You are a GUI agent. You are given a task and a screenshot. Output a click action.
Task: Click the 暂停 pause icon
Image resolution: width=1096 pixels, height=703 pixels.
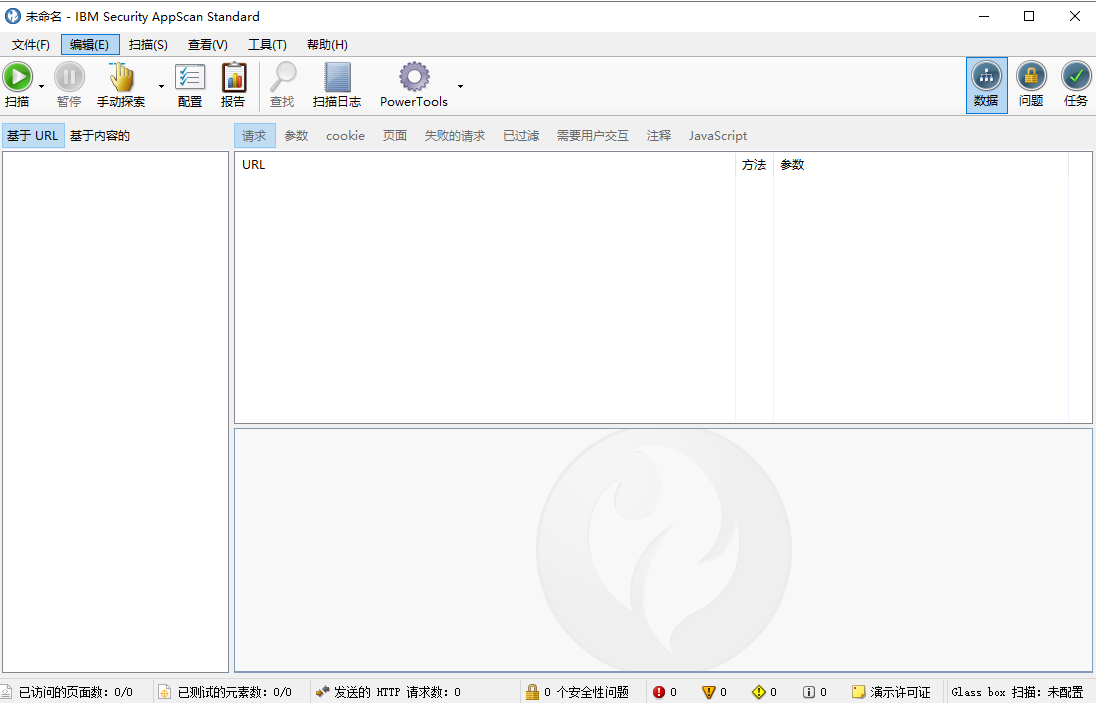click(x=69, y=77)
